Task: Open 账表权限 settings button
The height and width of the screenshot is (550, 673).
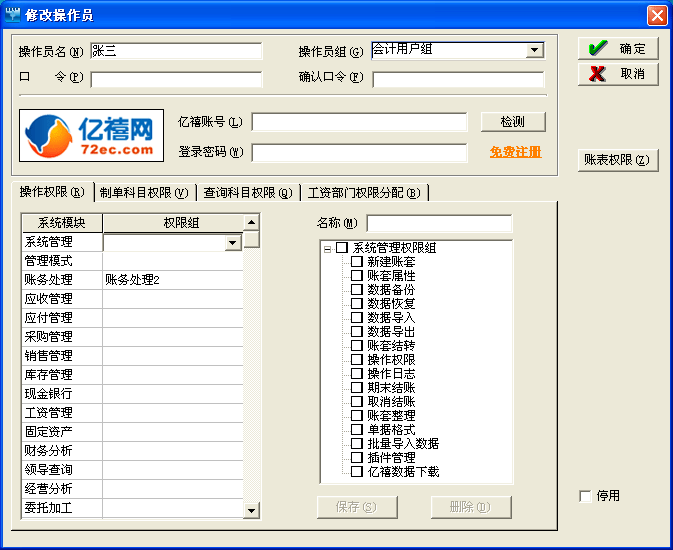Action: tap(617, 160)
